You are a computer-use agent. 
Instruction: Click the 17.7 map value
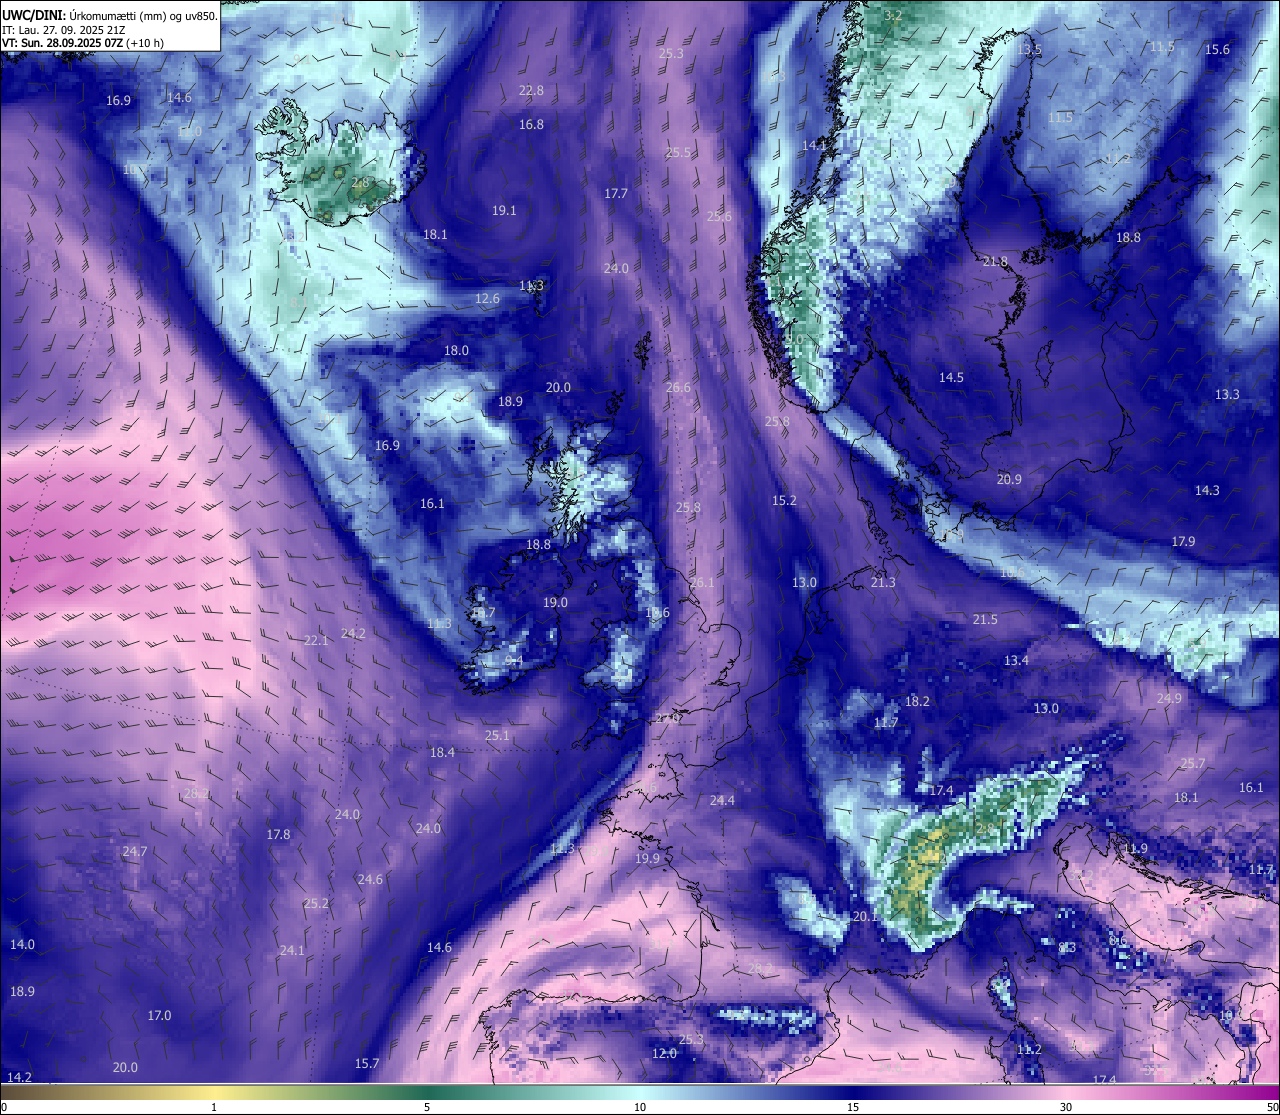pyautogui.click(x=616, y=193)
